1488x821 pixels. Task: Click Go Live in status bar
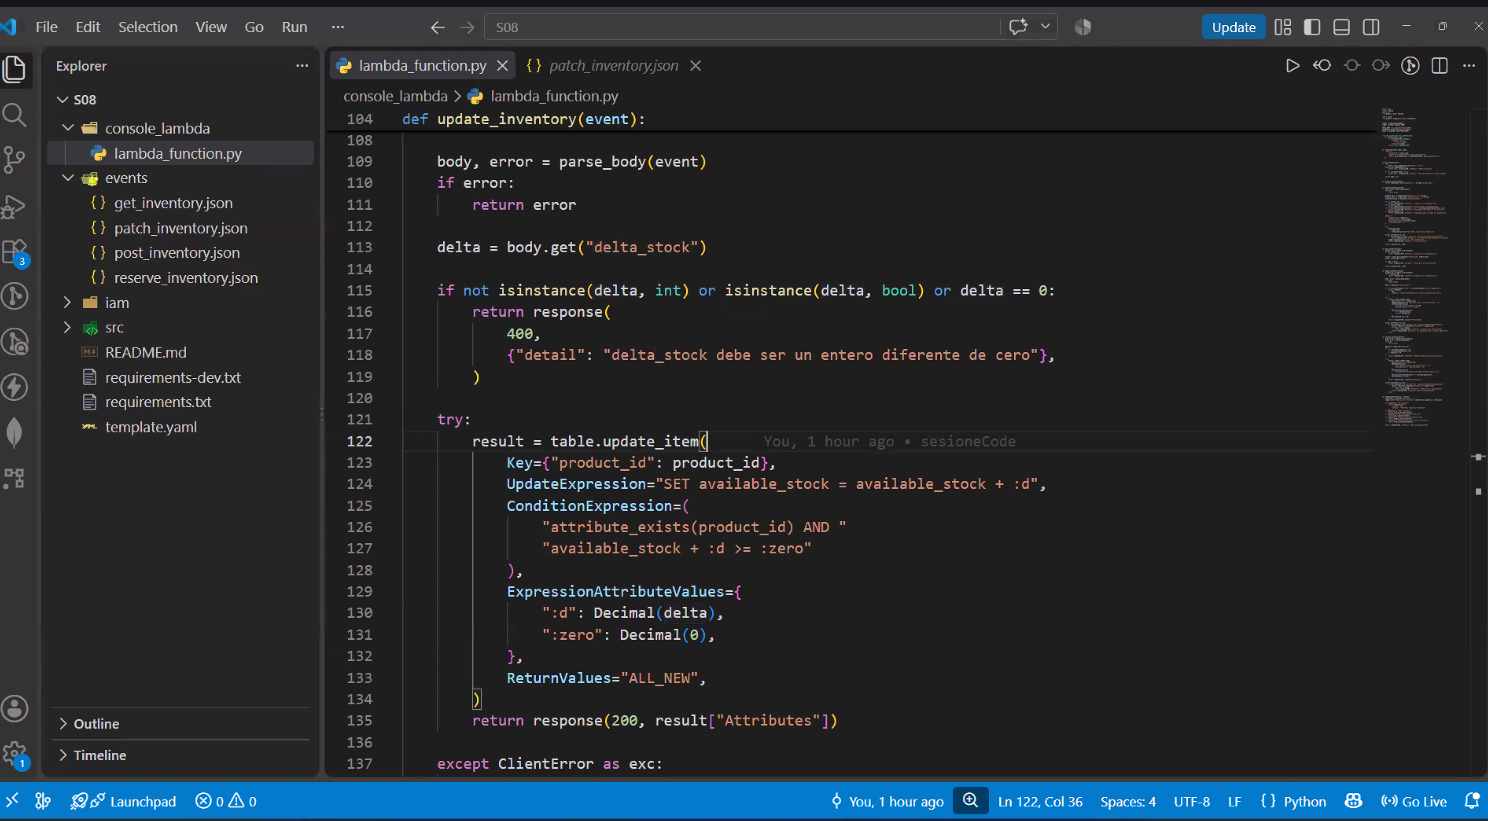[x=1414, y=801]
